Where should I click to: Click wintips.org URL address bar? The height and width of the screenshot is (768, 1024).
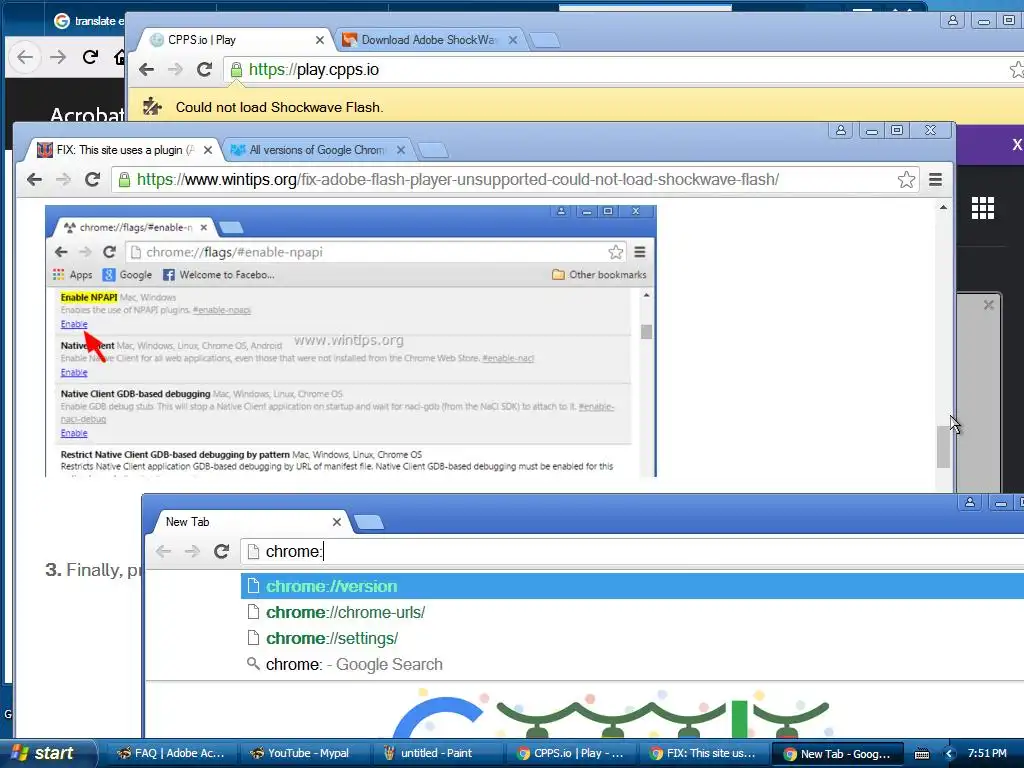pos(516,180)
